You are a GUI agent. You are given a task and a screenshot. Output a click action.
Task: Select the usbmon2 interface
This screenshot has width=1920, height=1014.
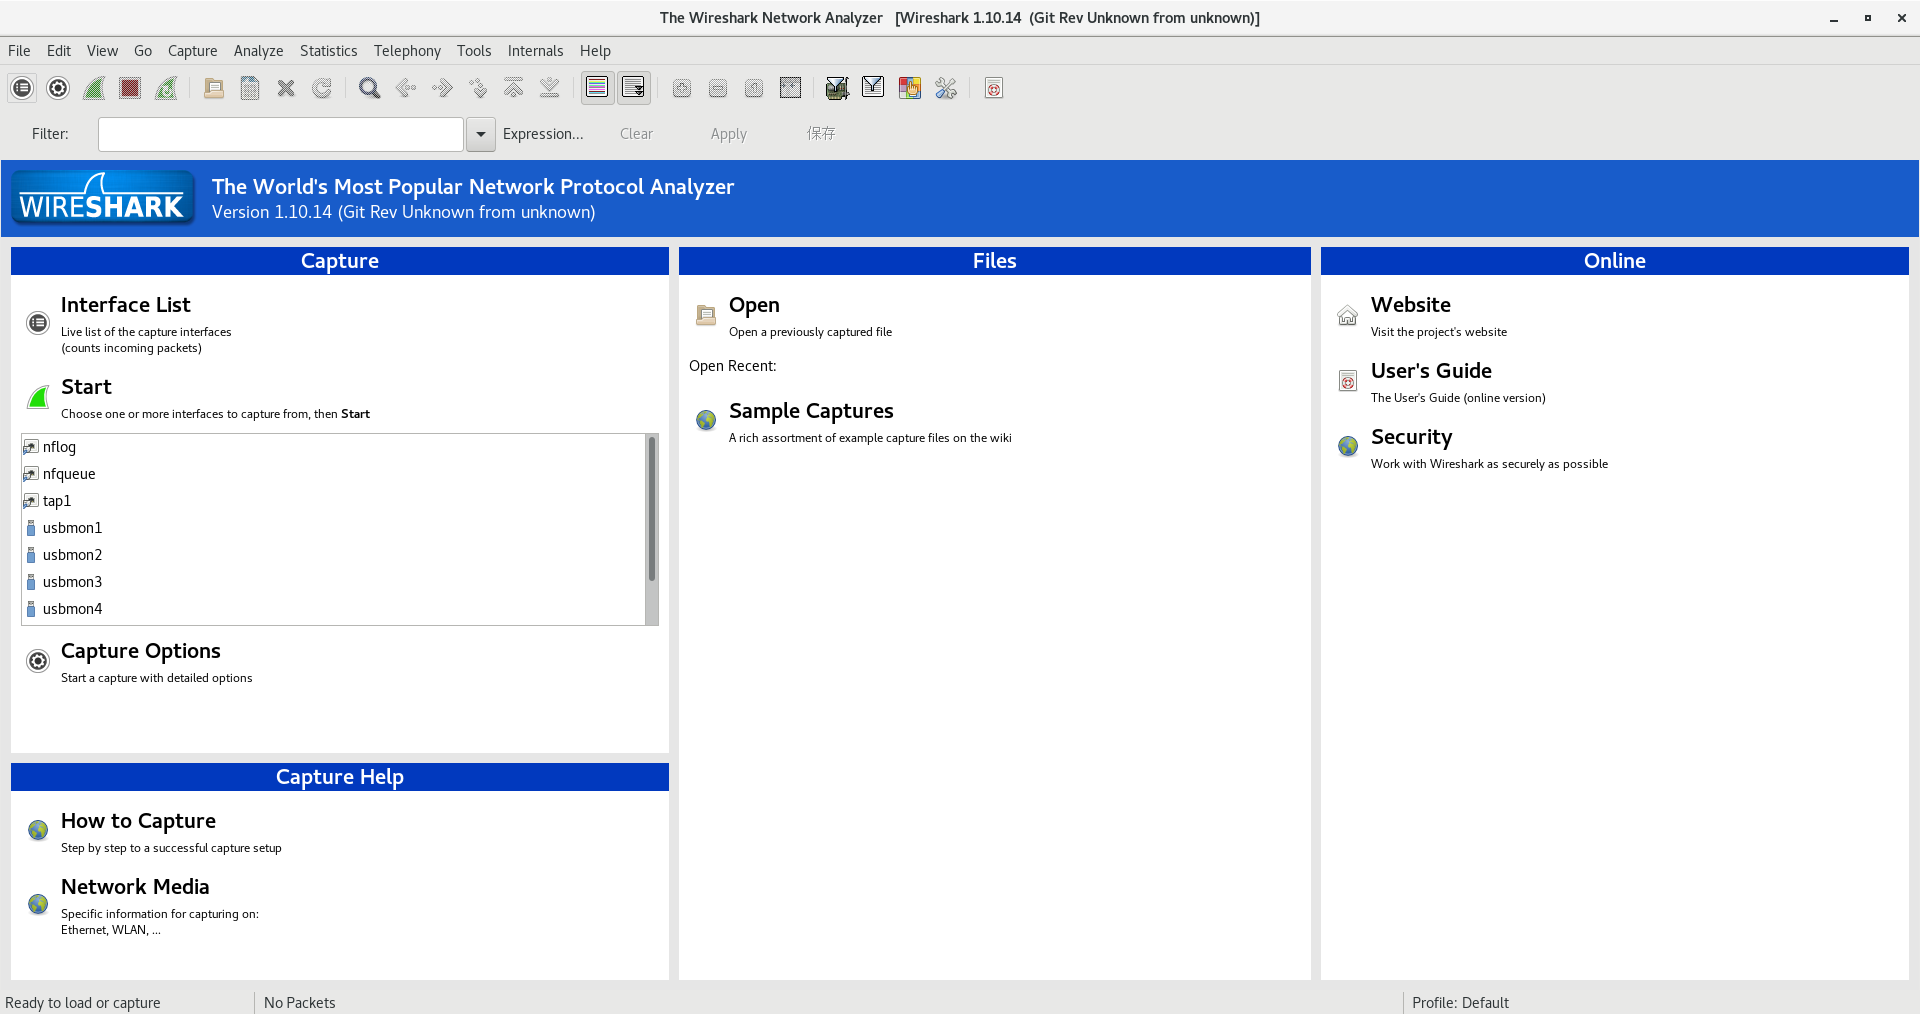coord(334,555)
